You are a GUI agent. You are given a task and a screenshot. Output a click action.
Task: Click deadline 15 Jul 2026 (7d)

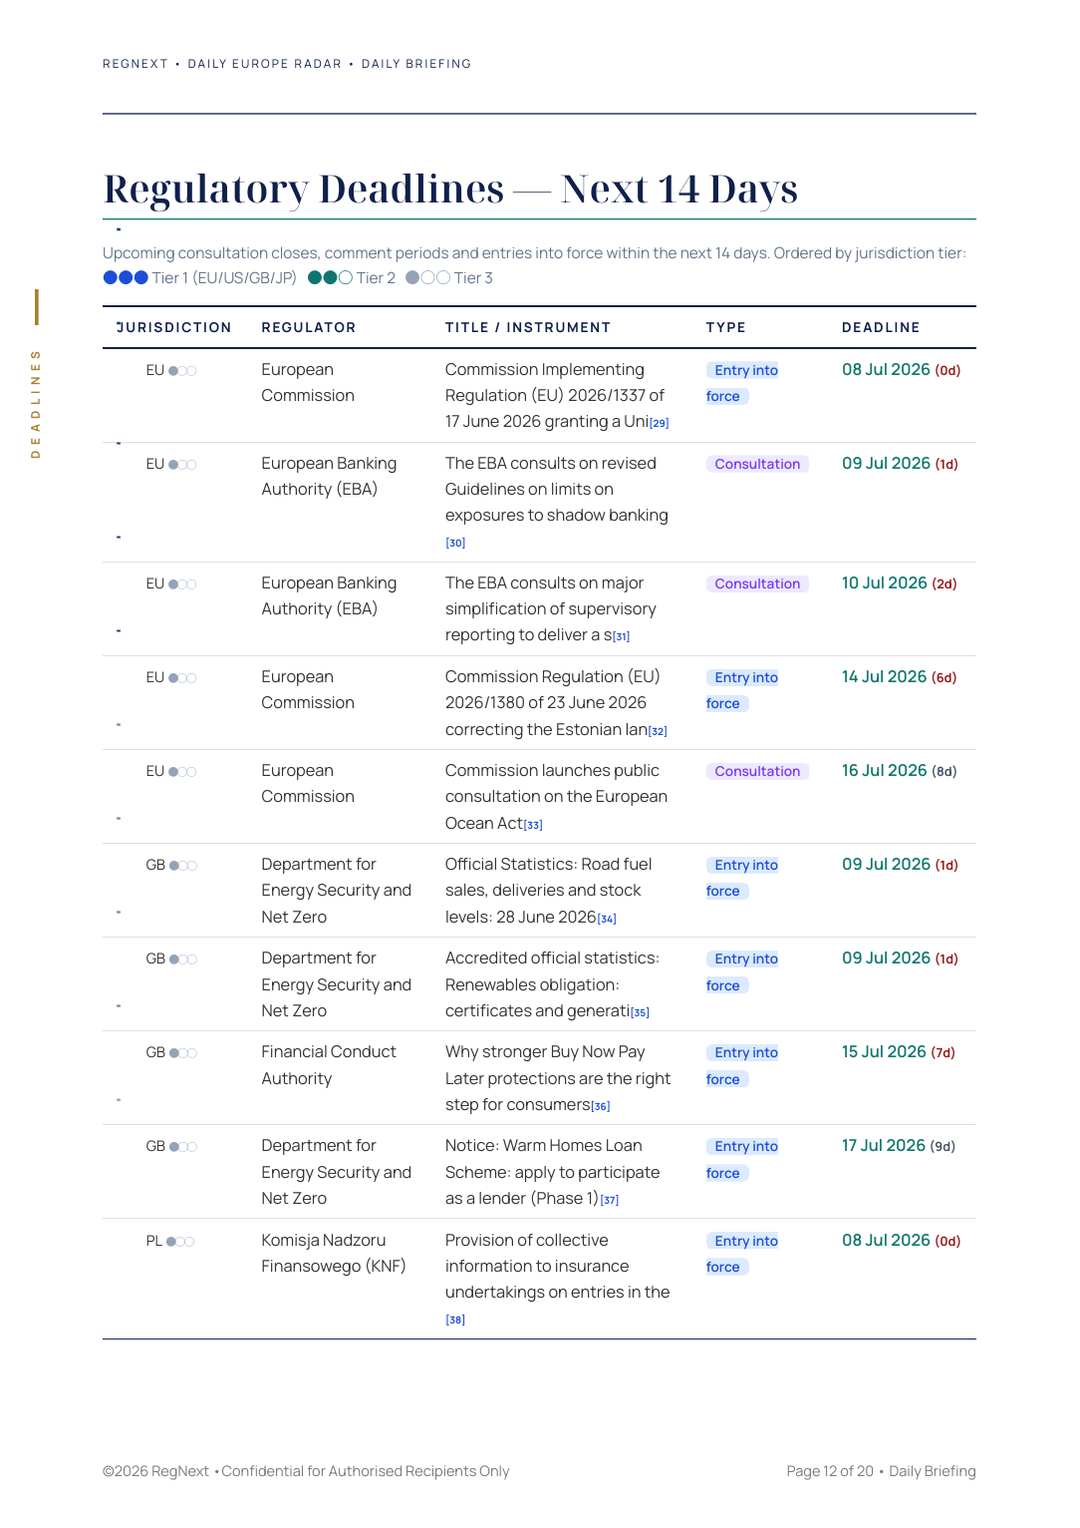pyautogui.click(x=898, y=1052)
